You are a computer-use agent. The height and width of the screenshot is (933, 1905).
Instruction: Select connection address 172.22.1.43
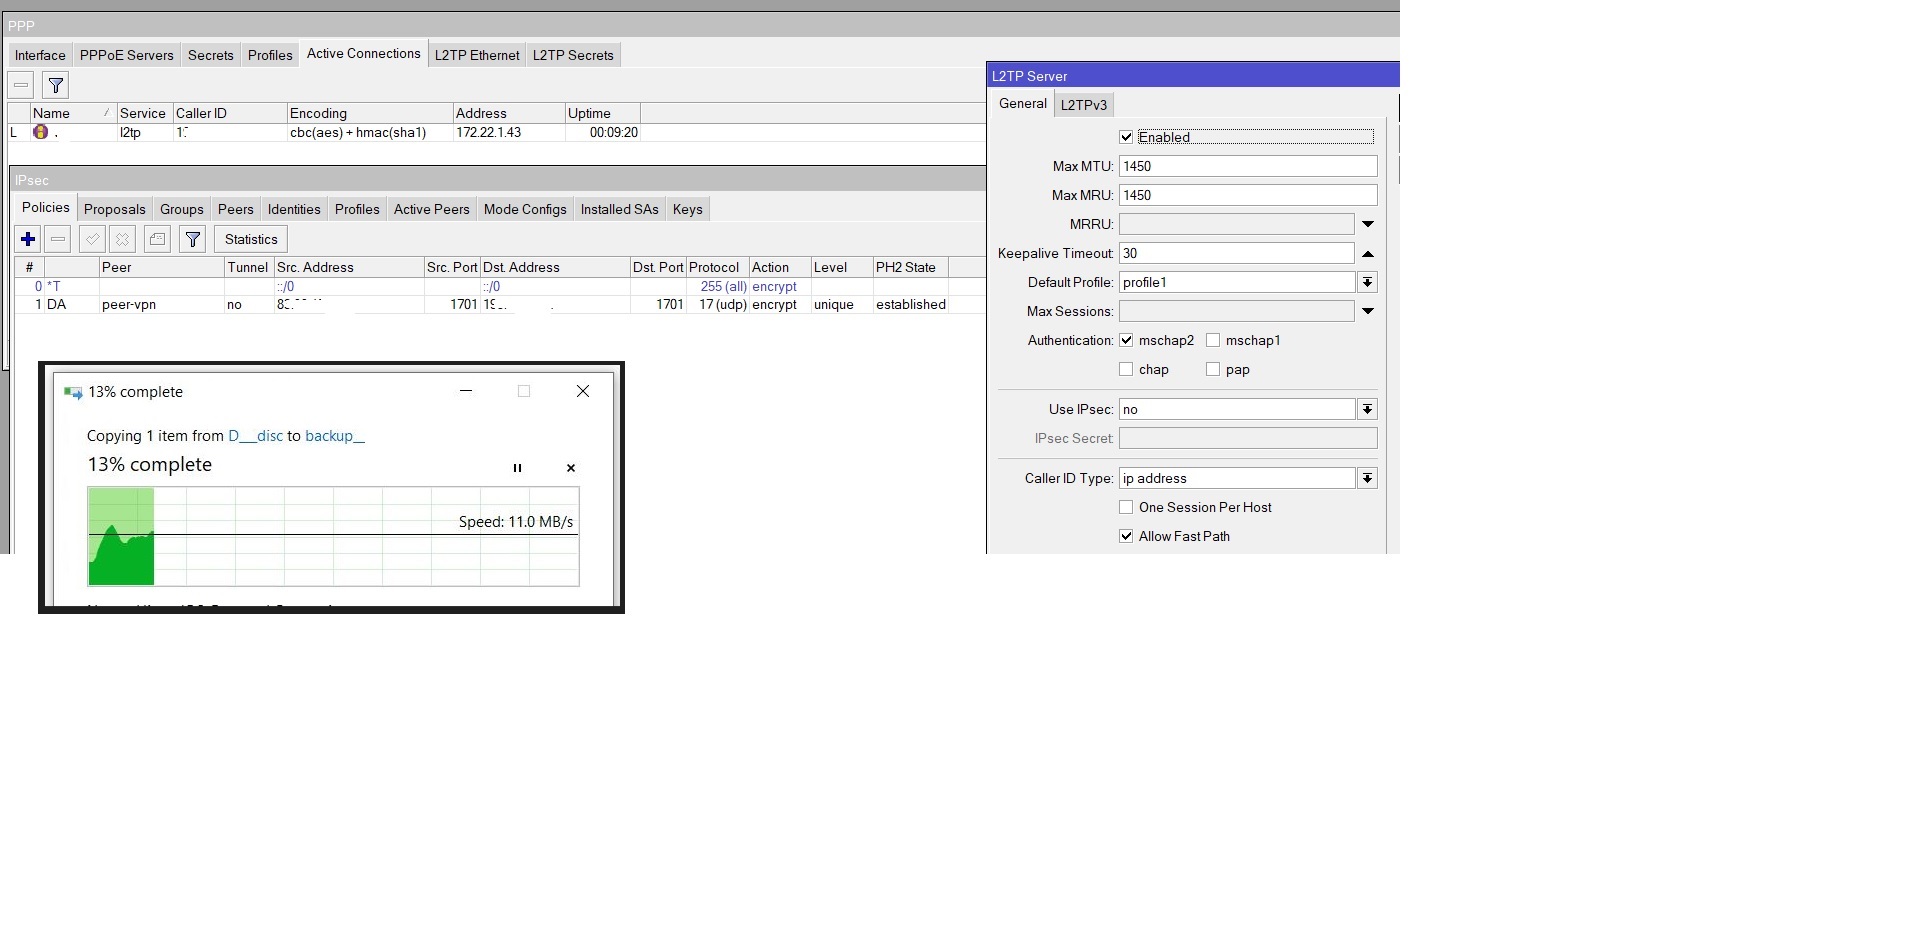(489, 132)
